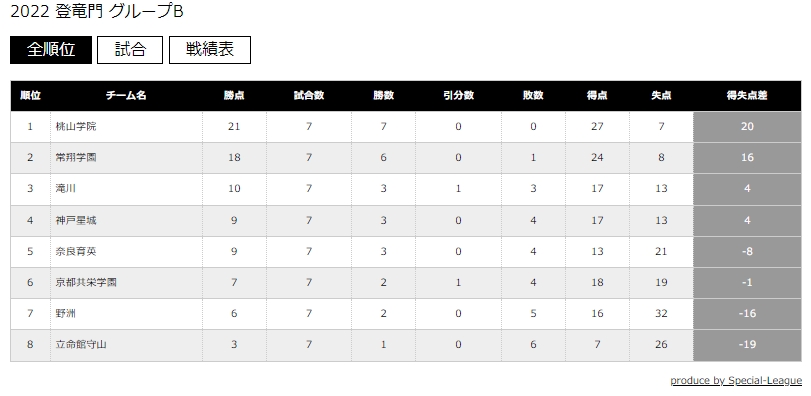Select the 試合数 column header

point(309,96)
